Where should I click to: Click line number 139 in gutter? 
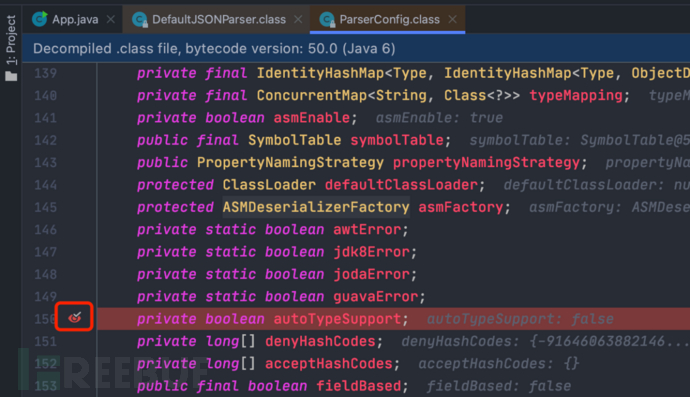45,73
